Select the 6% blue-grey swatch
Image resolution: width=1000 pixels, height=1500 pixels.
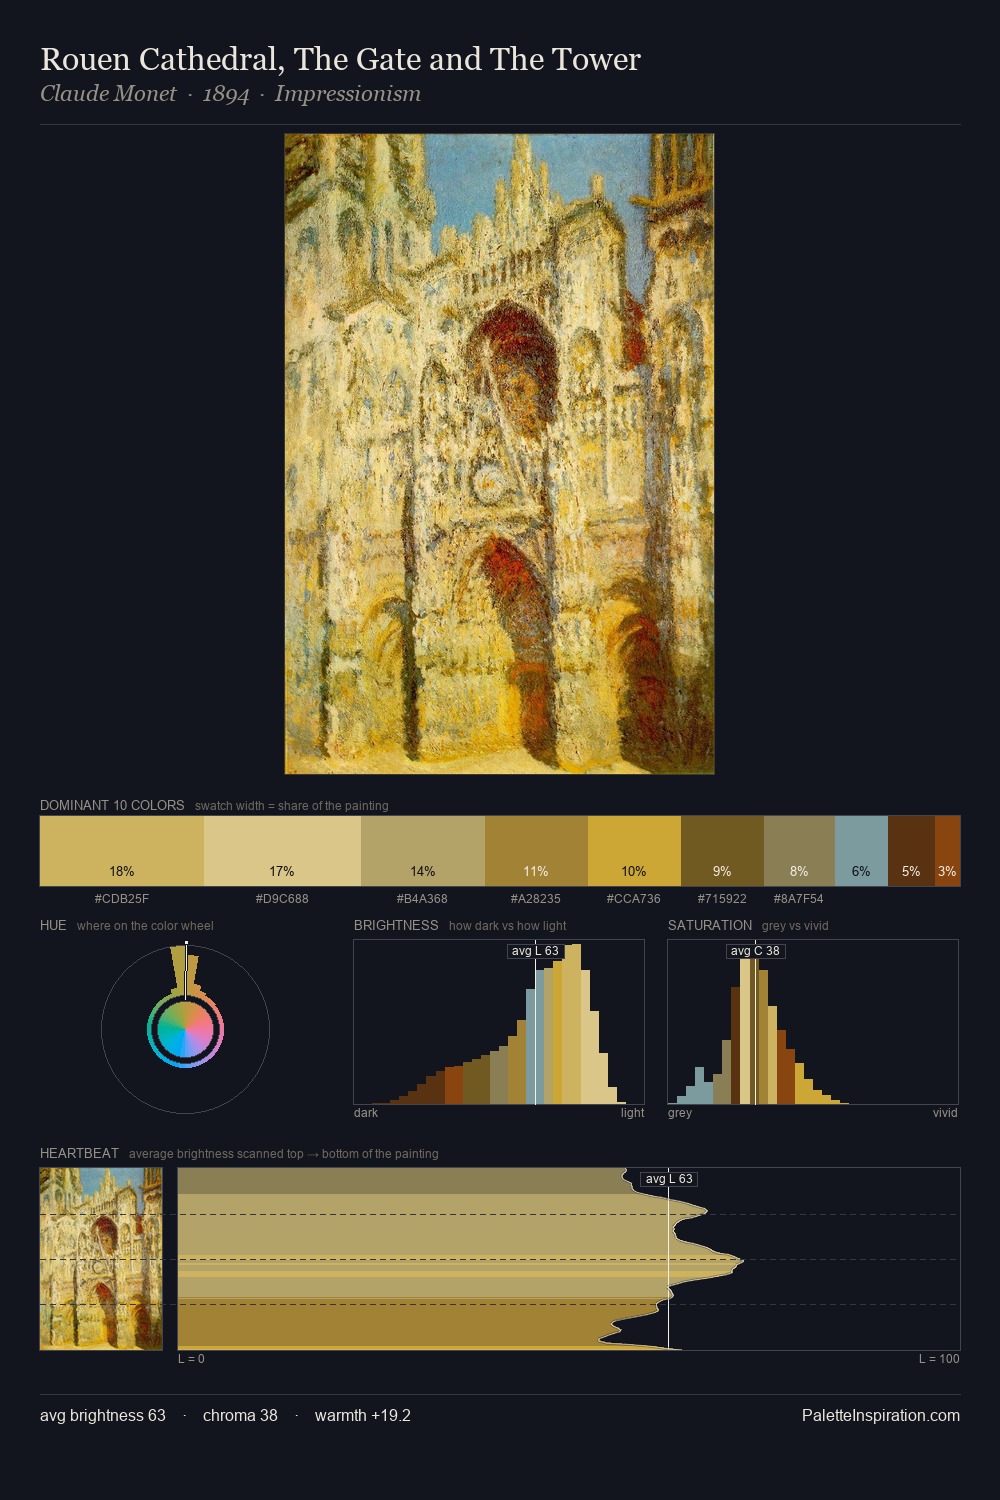861,851
